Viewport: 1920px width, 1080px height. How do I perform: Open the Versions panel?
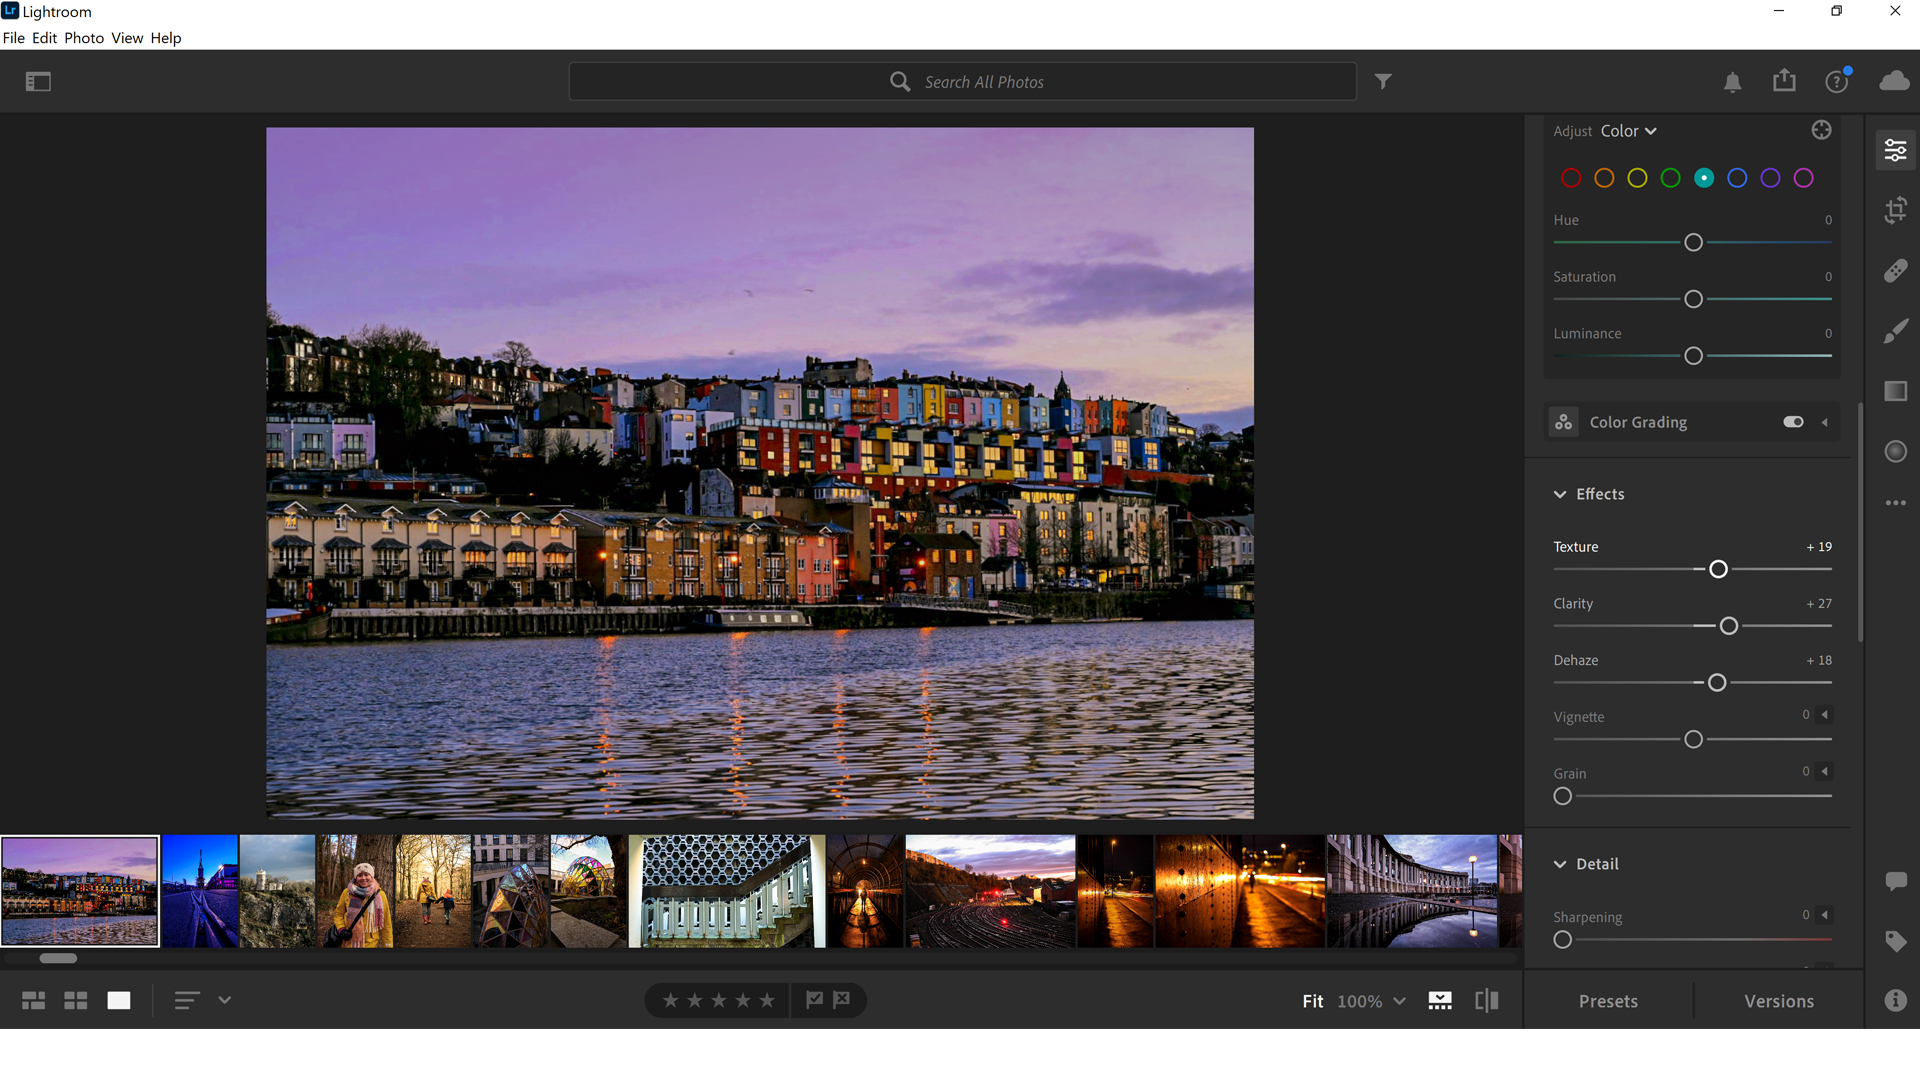click(1778, 1000)
